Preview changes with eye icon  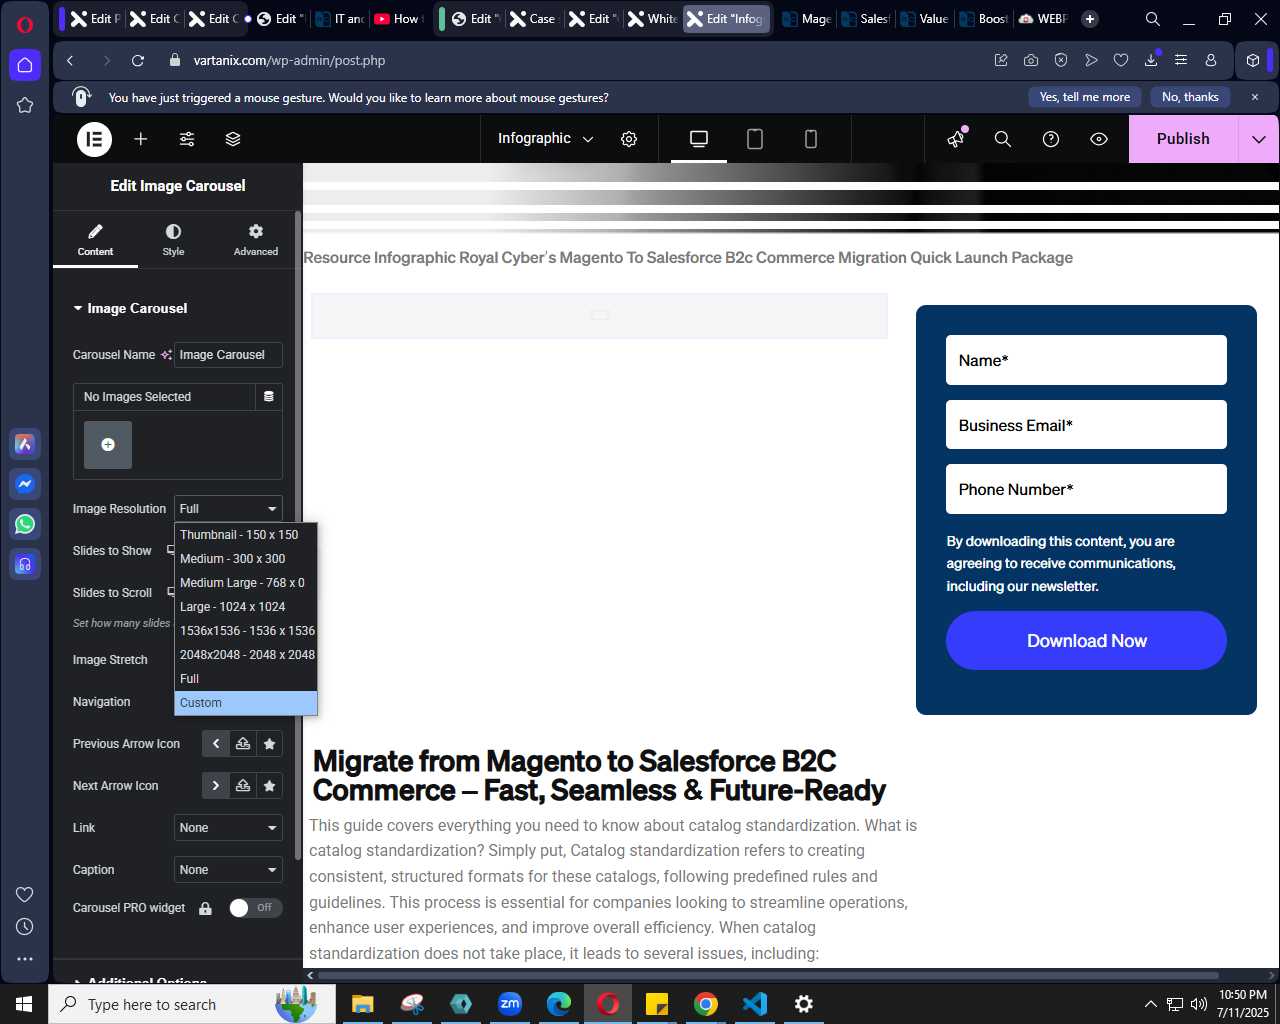click(1099, 139)
